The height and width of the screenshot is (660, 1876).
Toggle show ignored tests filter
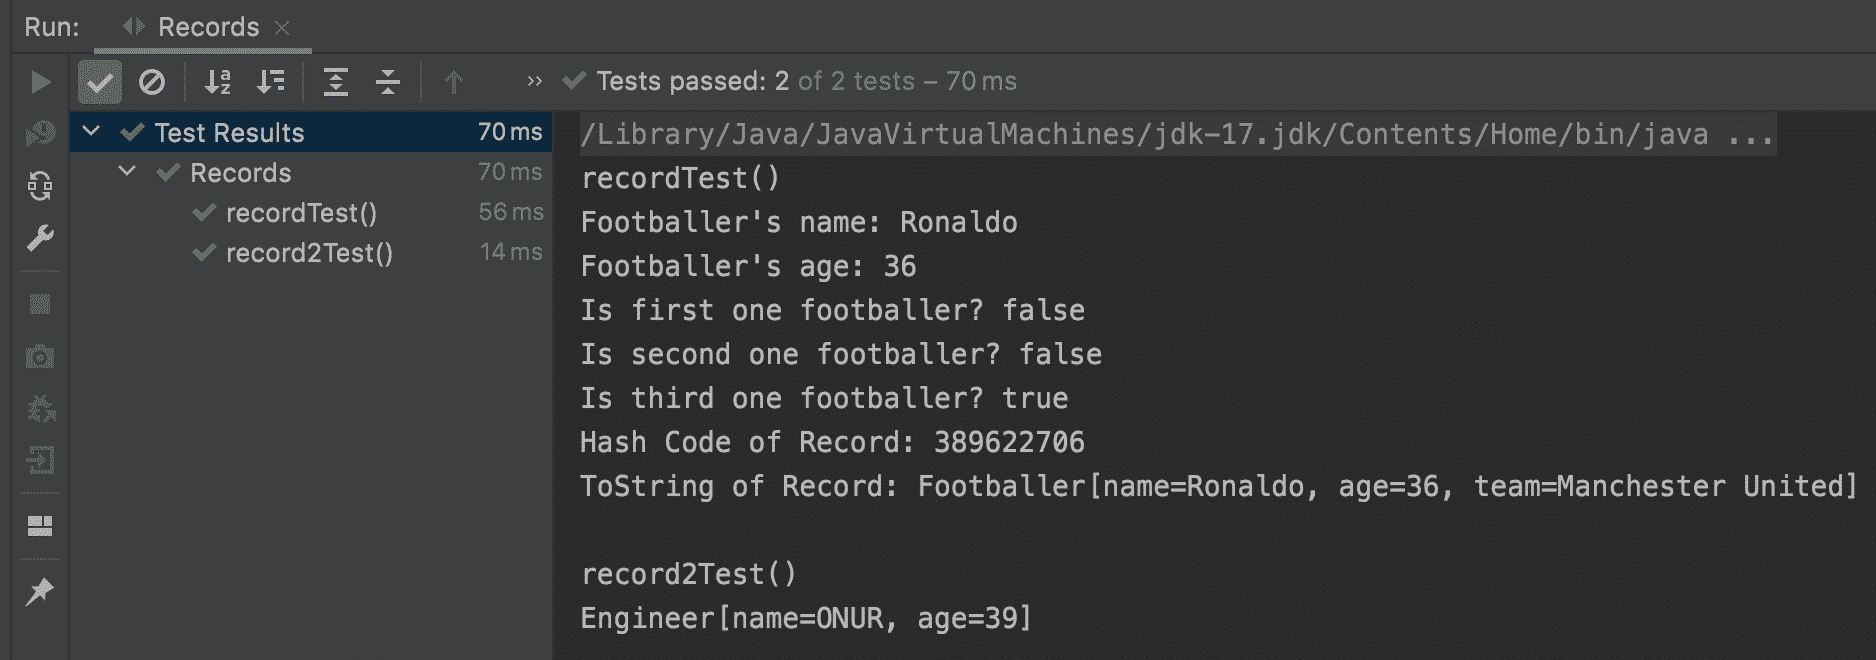point(152,82)
